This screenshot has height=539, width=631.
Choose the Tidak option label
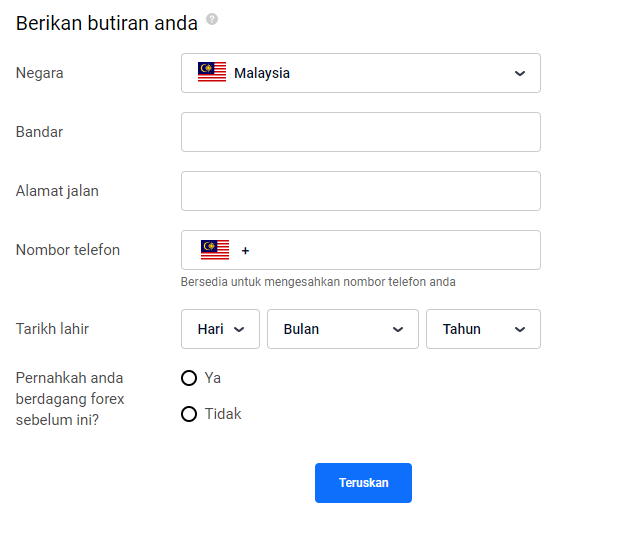(223, 414)
